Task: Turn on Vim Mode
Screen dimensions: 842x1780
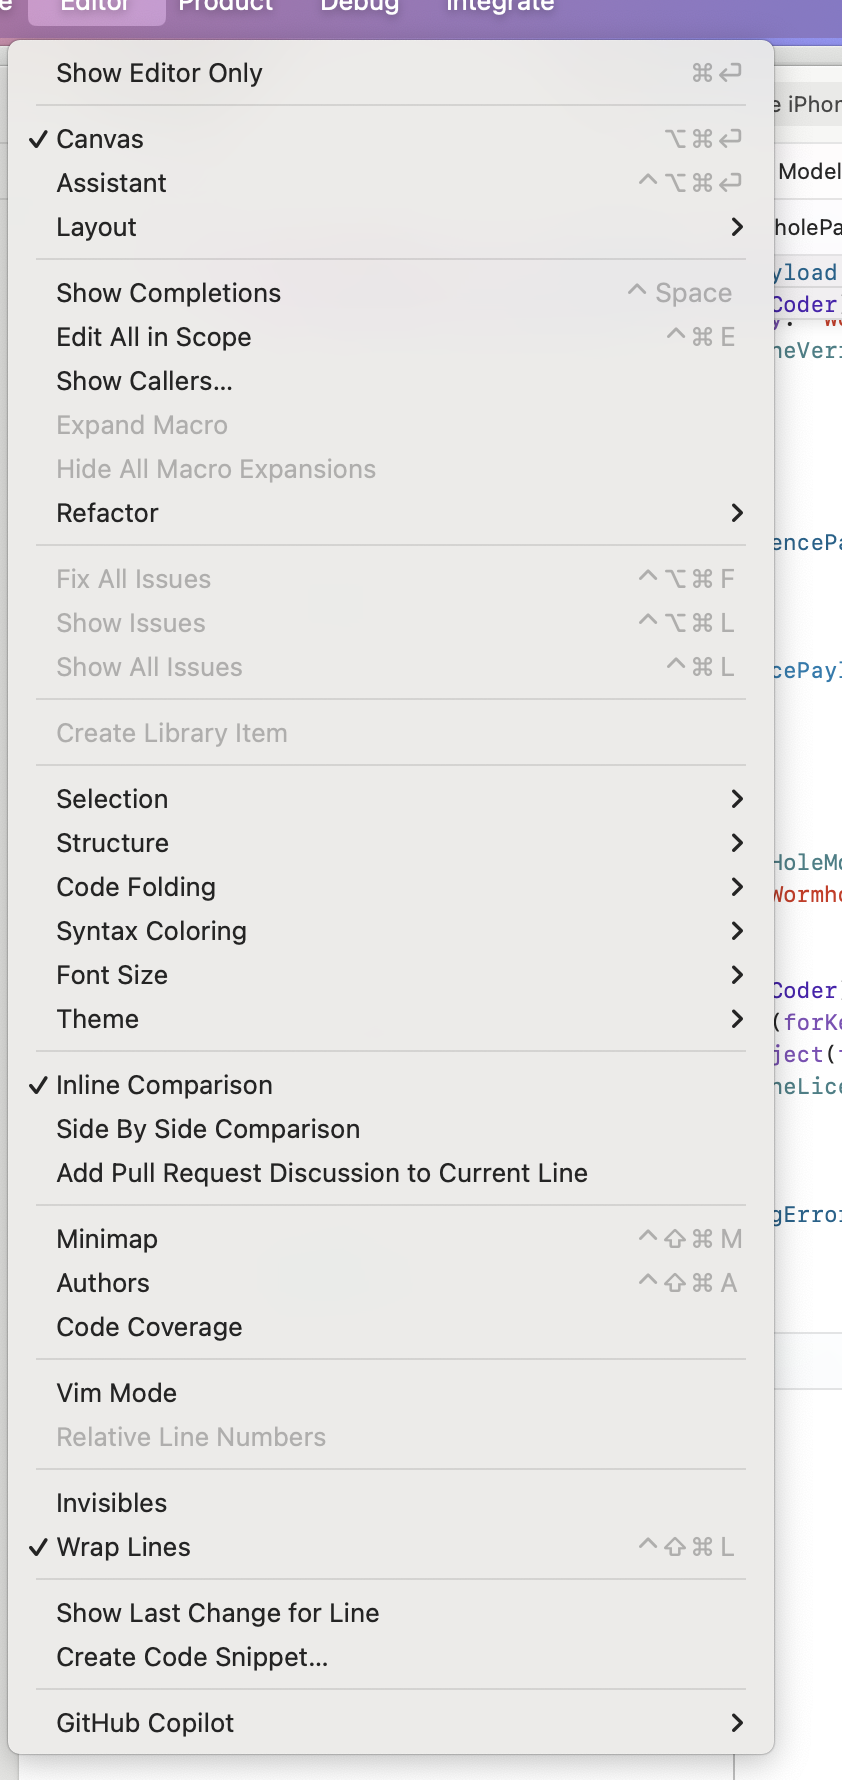Action: (116, 1393)
